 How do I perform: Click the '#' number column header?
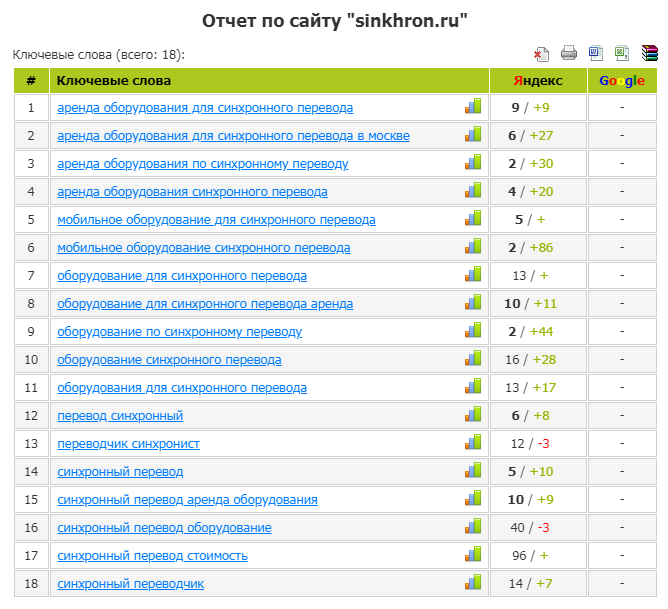pyautogui.click(x=31, y=80)
